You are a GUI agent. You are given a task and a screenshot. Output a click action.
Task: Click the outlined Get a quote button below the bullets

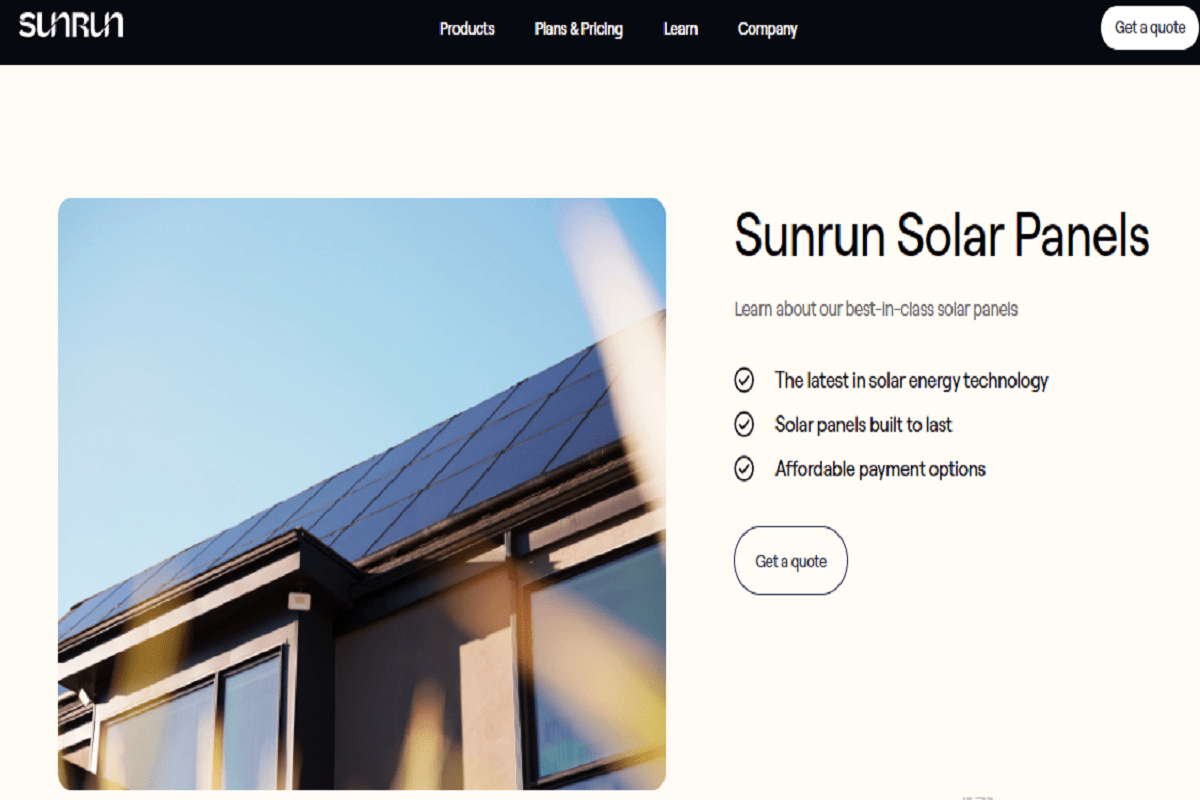click(790, 561)
